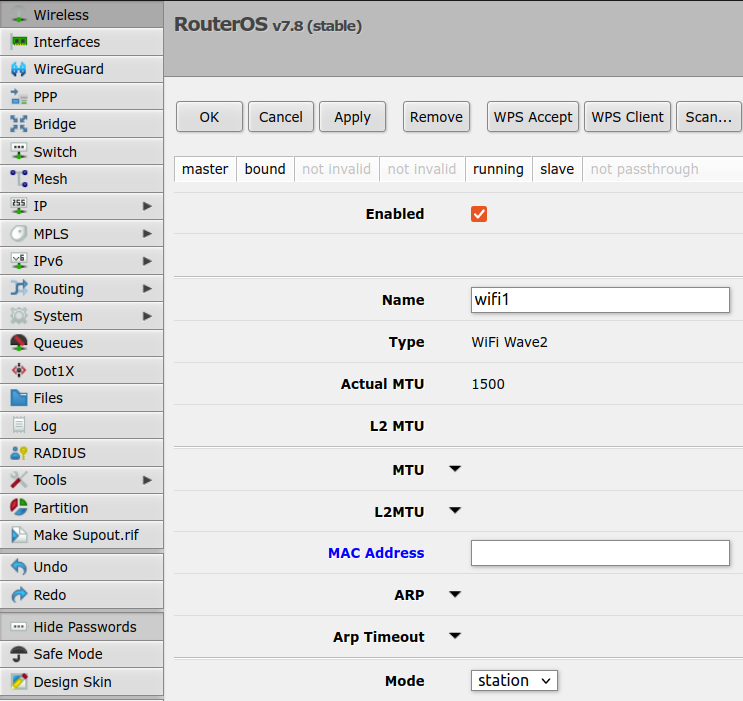The width and height of the screenshot is (743, 701).
Task: Expand the IP submenu arrow
Action: tap(147, 206)
